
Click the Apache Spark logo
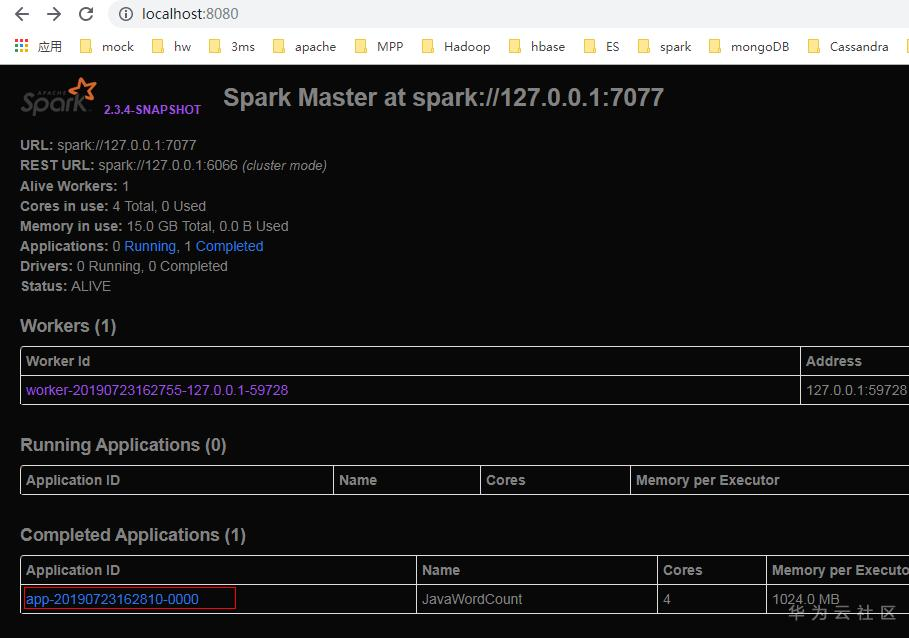pos(59,96)
